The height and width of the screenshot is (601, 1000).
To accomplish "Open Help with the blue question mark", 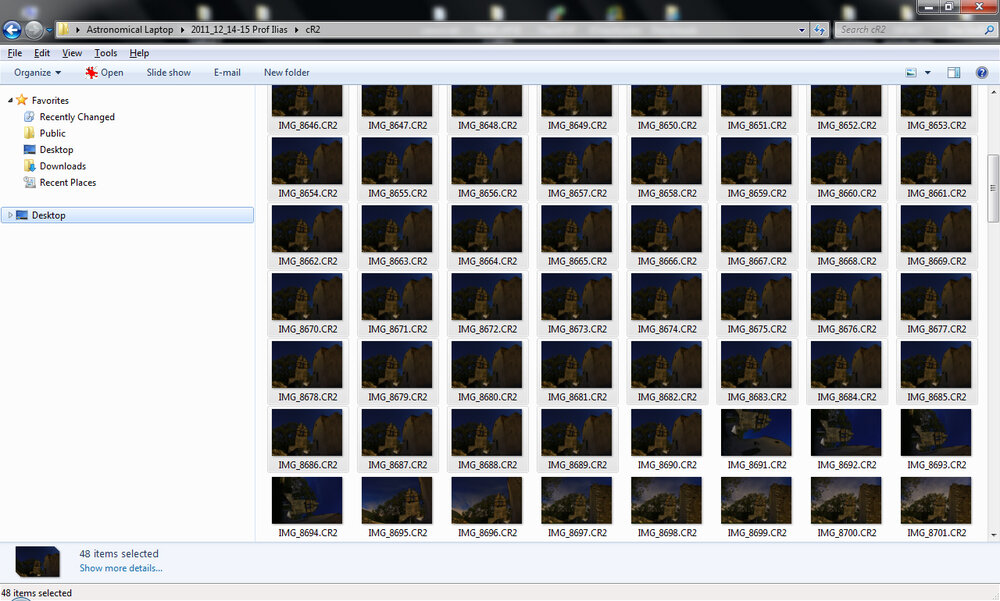I will 983,73.
